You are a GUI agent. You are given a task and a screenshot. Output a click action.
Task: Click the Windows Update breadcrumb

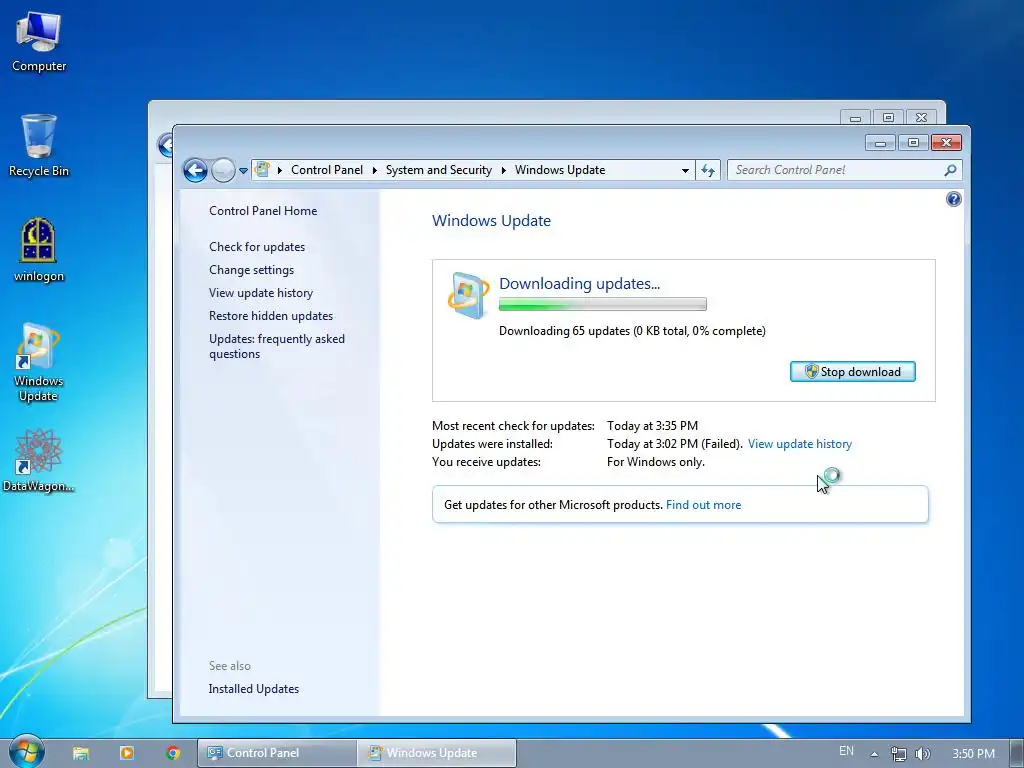560,170
